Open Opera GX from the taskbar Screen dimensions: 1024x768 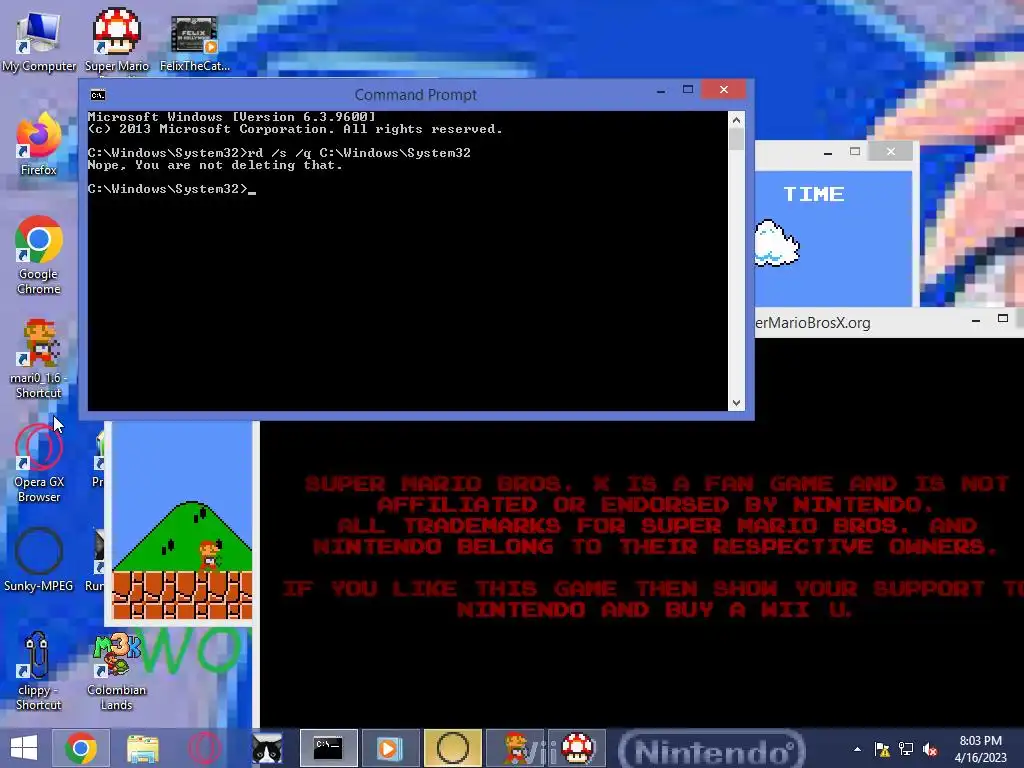click(x=204, y=748)
